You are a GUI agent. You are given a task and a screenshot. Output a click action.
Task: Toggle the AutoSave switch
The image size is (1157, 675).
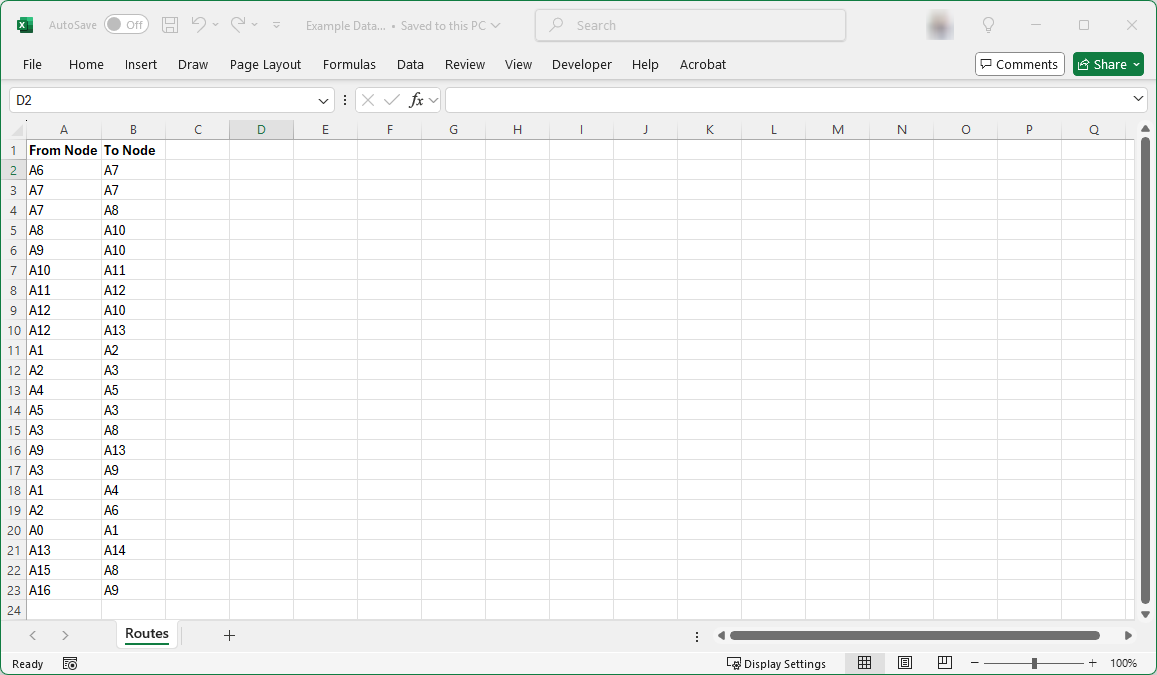126,25
